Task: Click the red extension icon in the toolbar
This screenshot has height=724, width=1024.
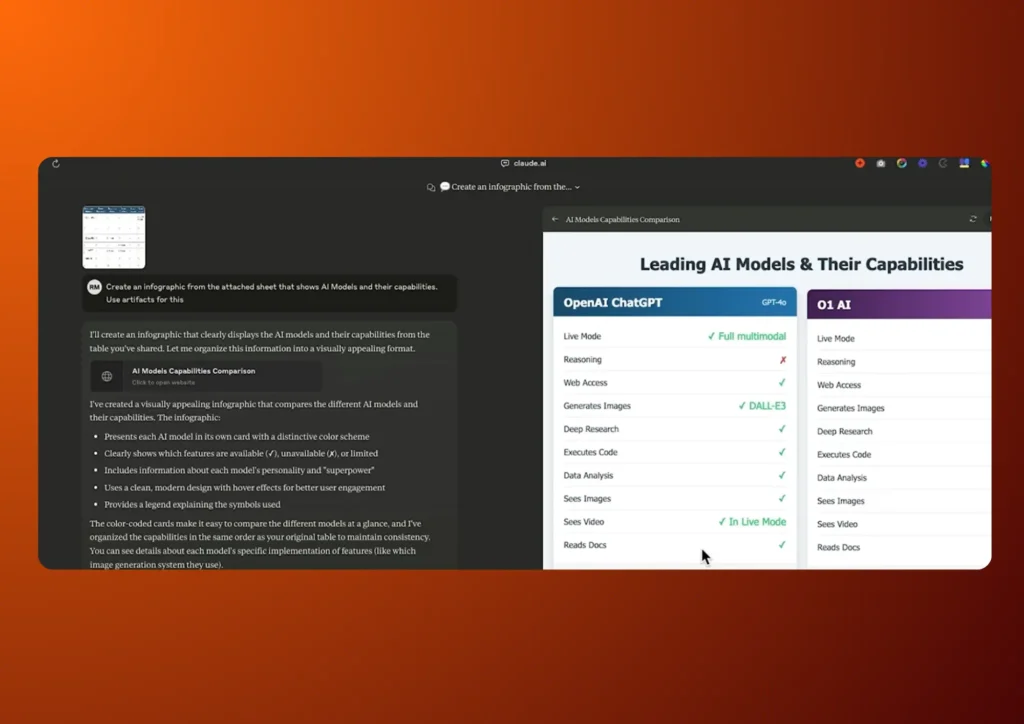Action: (860, 163)
